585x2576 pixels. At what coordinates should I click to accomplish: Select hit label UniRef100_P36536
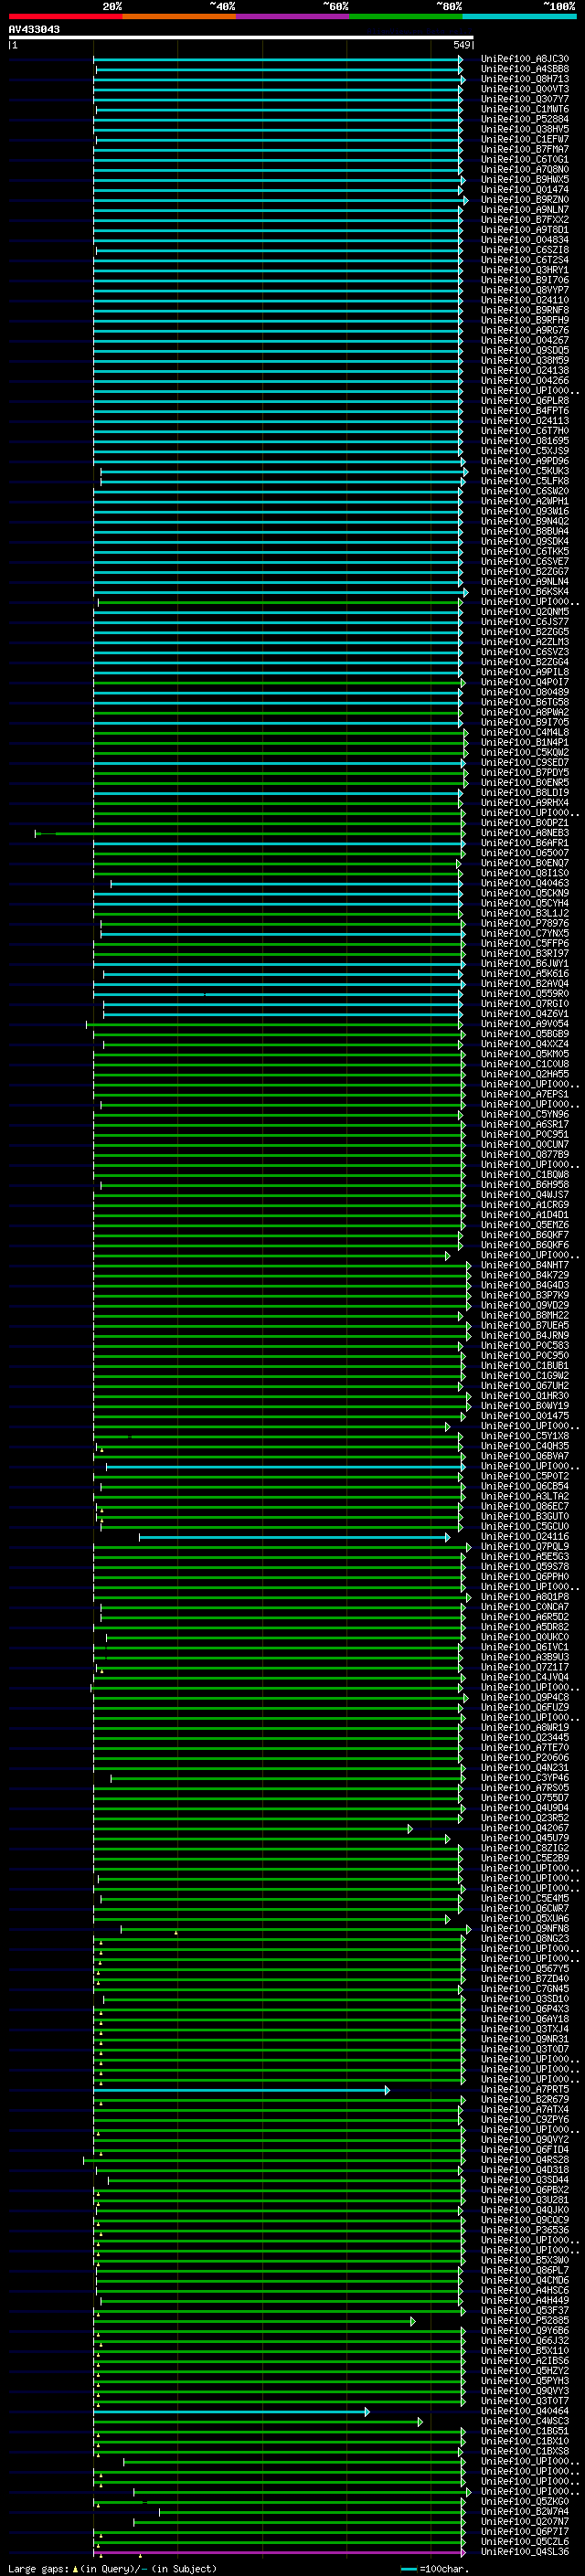tap(525, 2231)
